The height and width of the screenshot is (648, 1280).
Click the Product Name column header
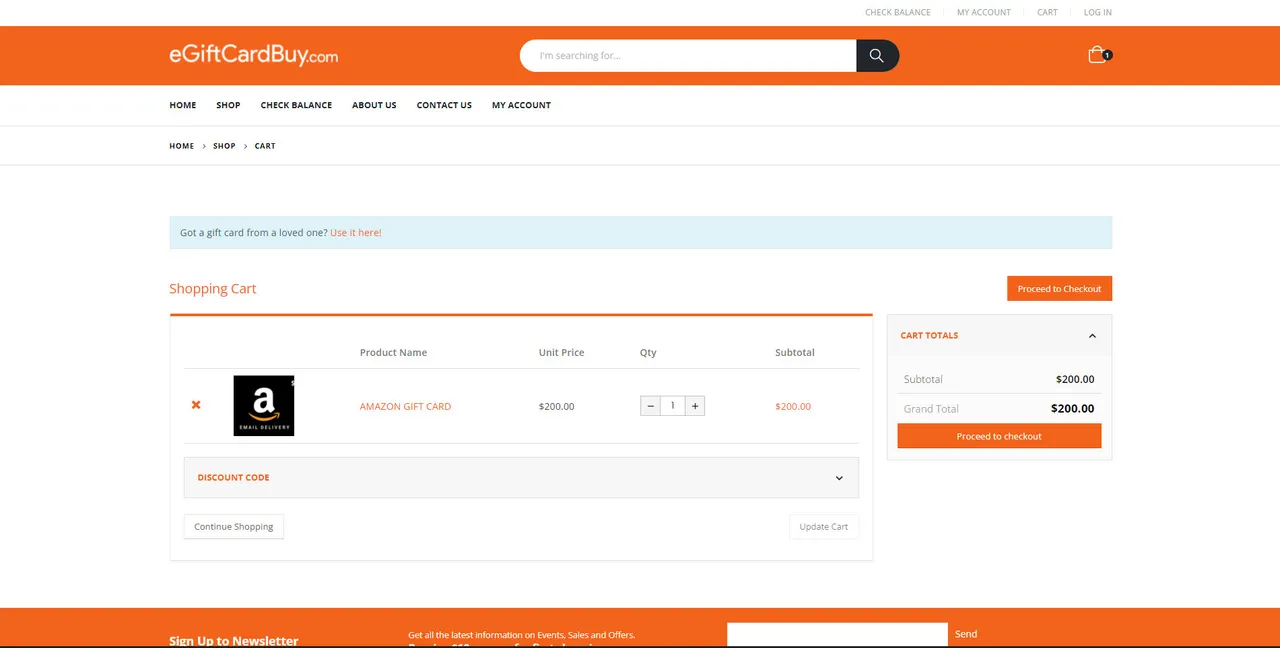point(393,352)
